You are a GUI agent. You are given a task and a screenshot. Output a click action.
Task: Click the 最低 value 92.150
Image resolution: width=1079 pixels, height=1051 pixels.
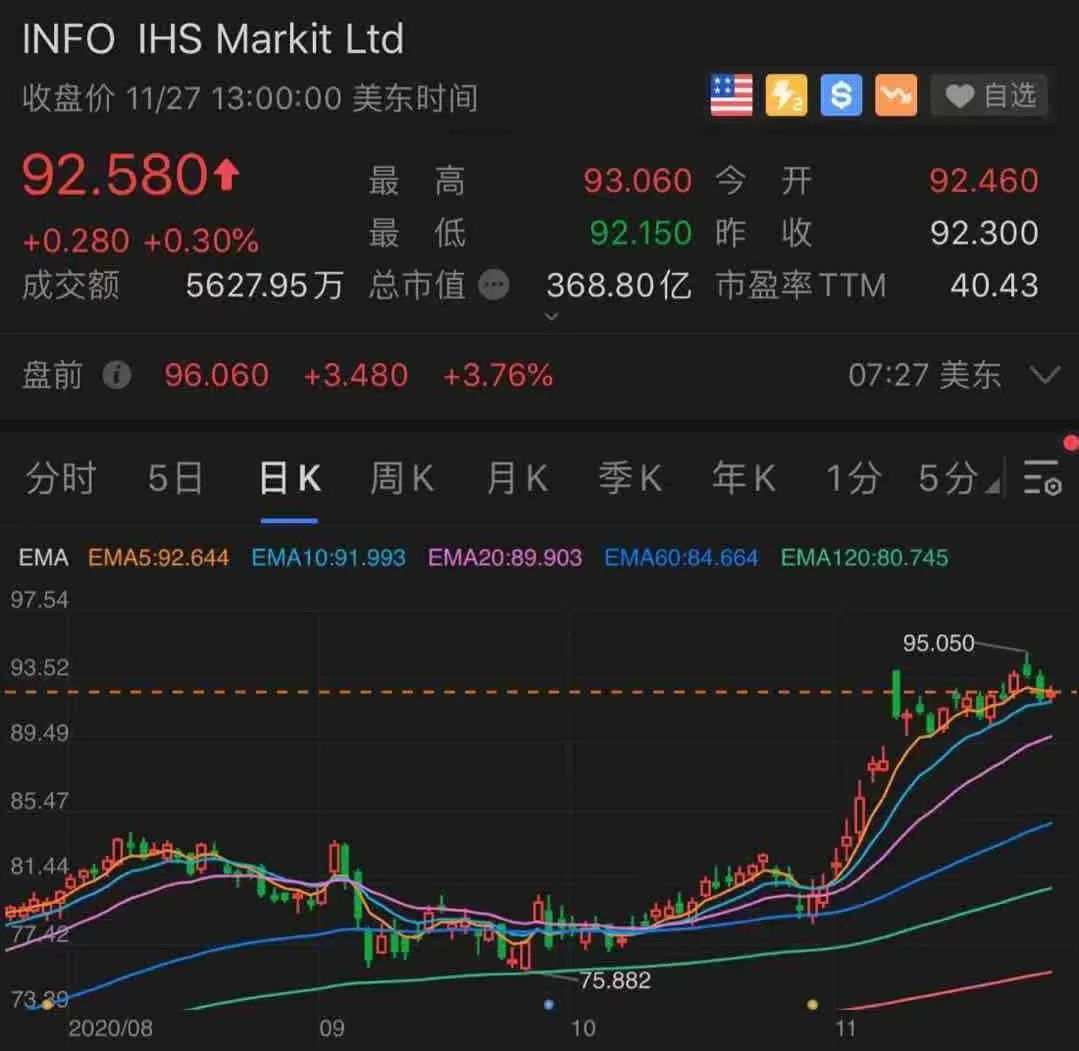pos(641,233)
